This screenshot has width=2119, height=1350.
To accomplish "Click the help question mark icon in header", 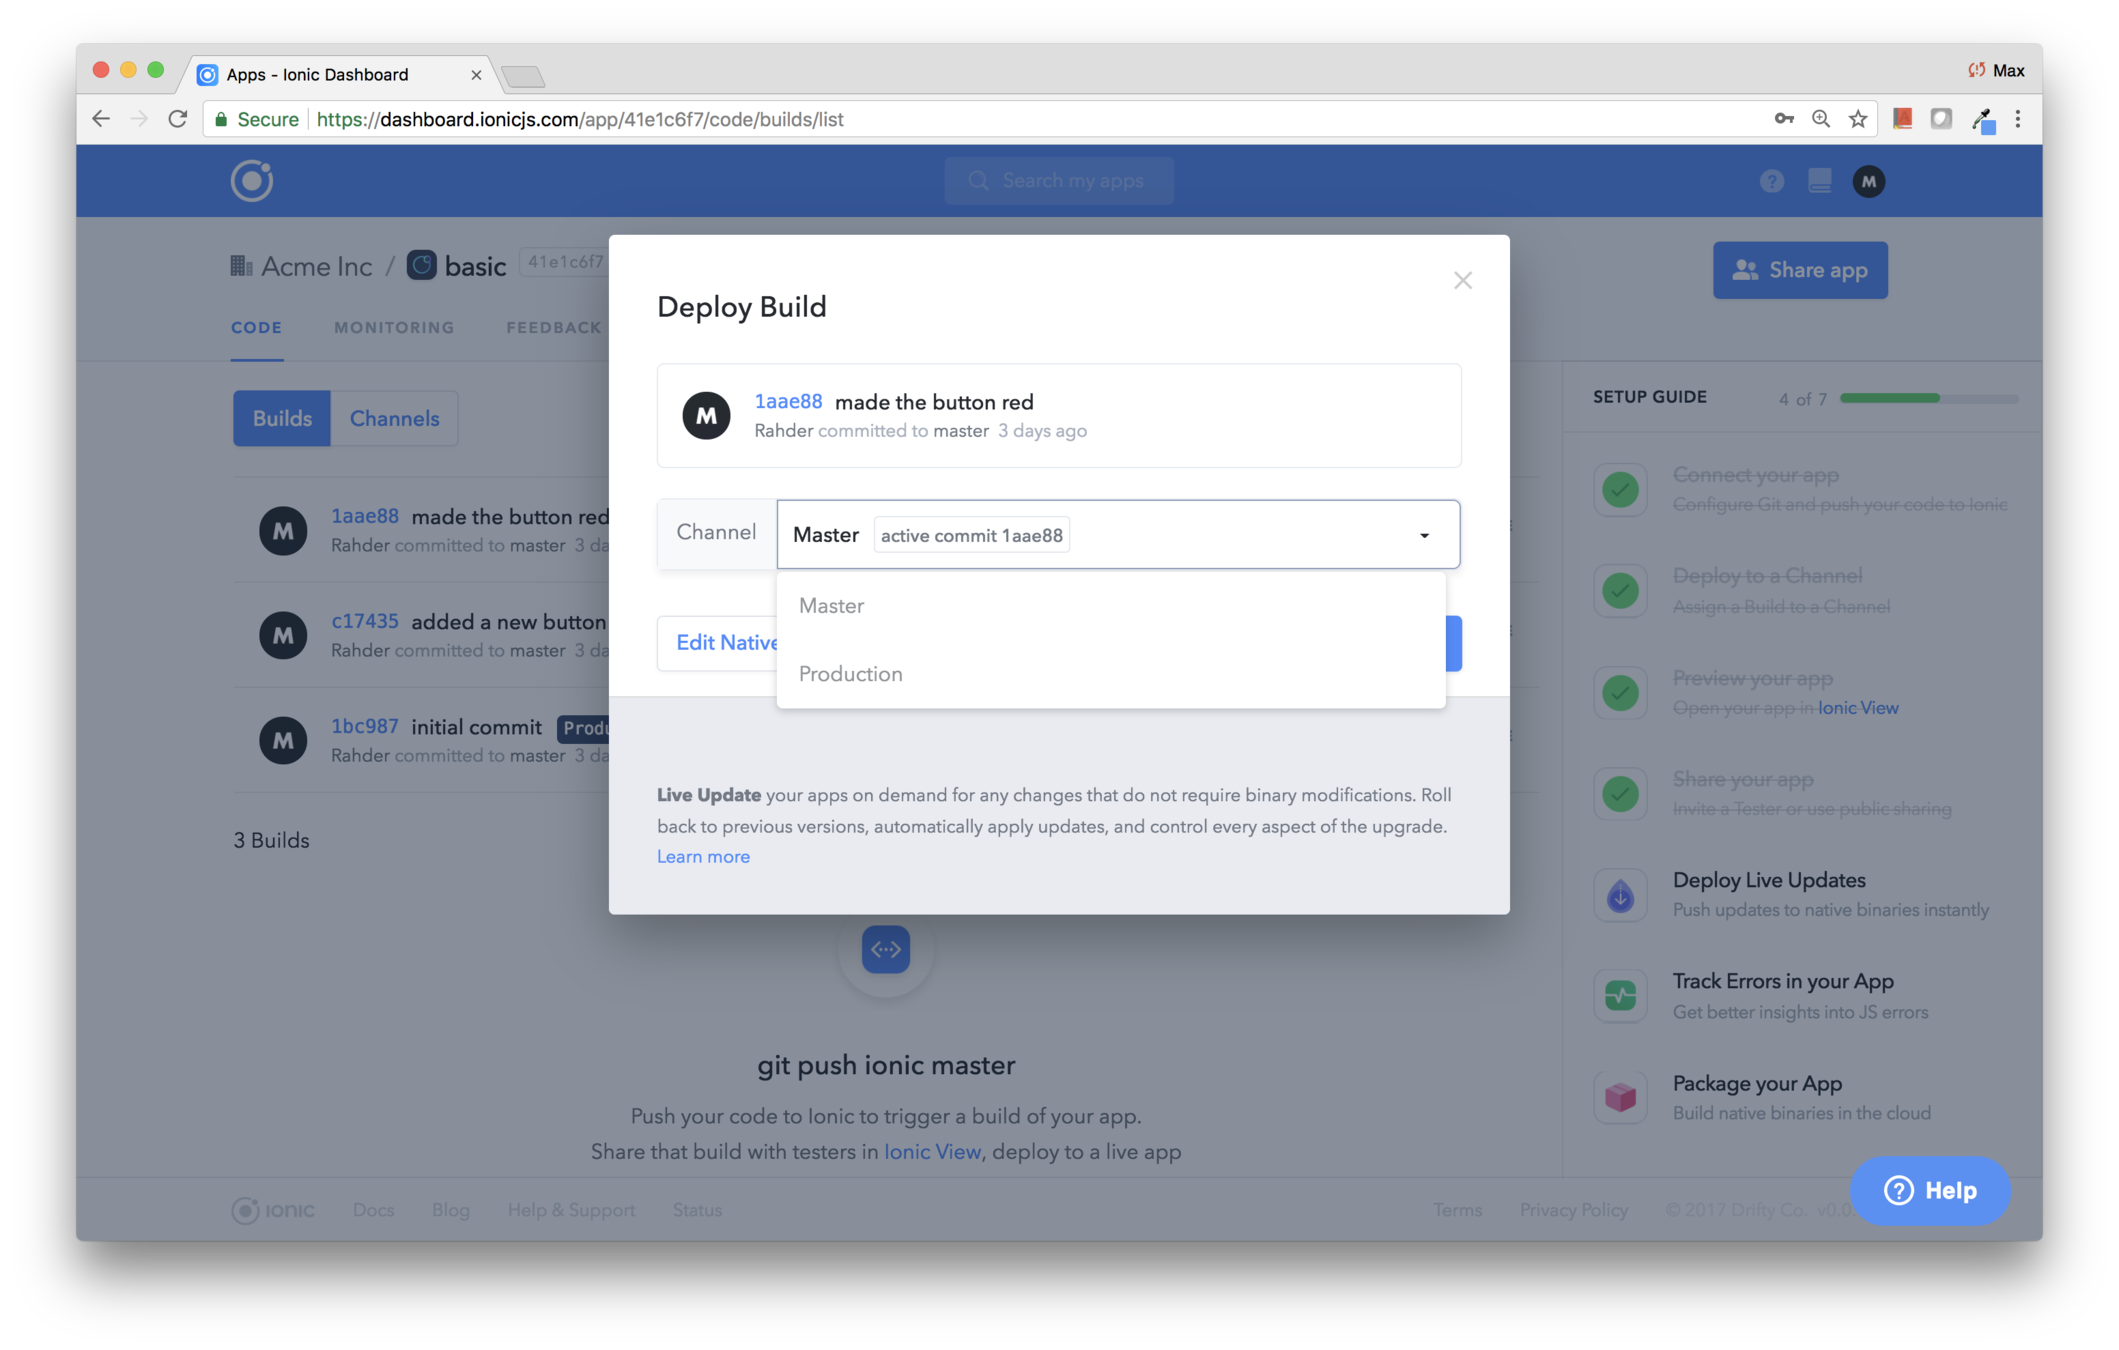I will click(1771, 181).
